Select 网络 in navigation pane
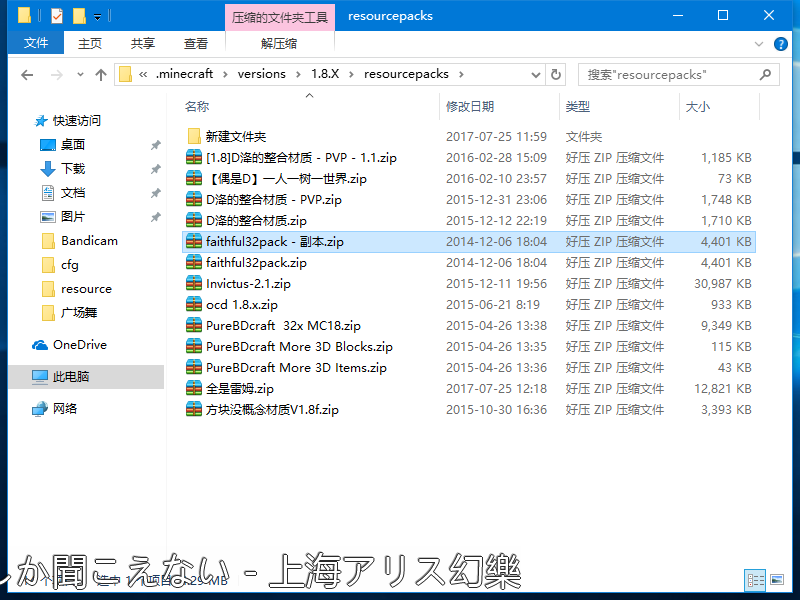The image size is (800, 600). tap(65, 409)
